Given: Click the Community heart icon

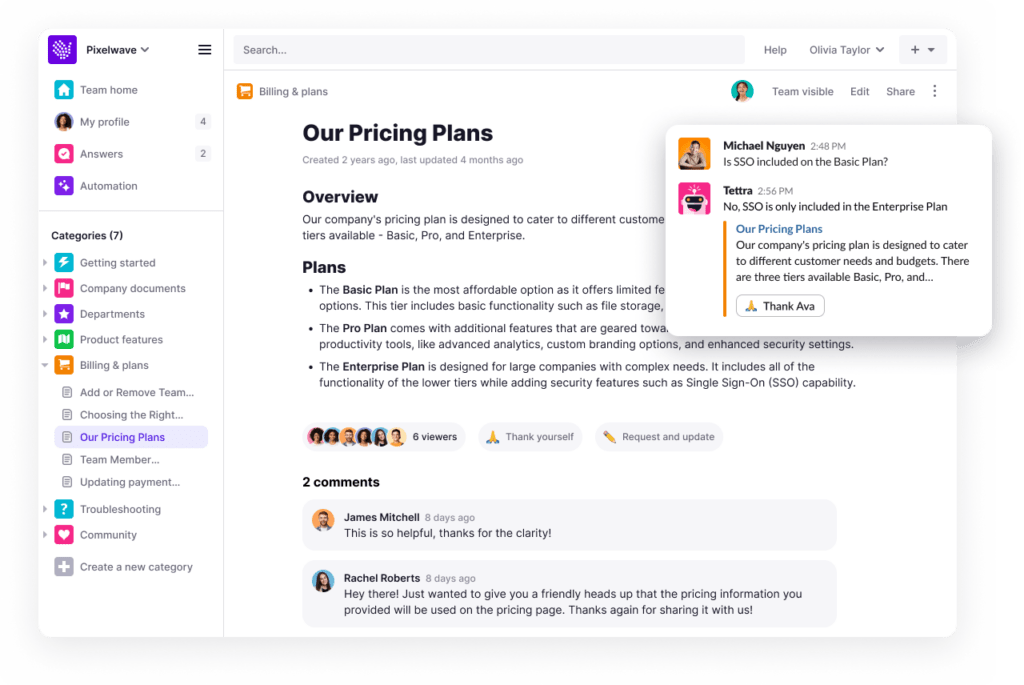Looking at the screenshot, I should click(64, 535).
